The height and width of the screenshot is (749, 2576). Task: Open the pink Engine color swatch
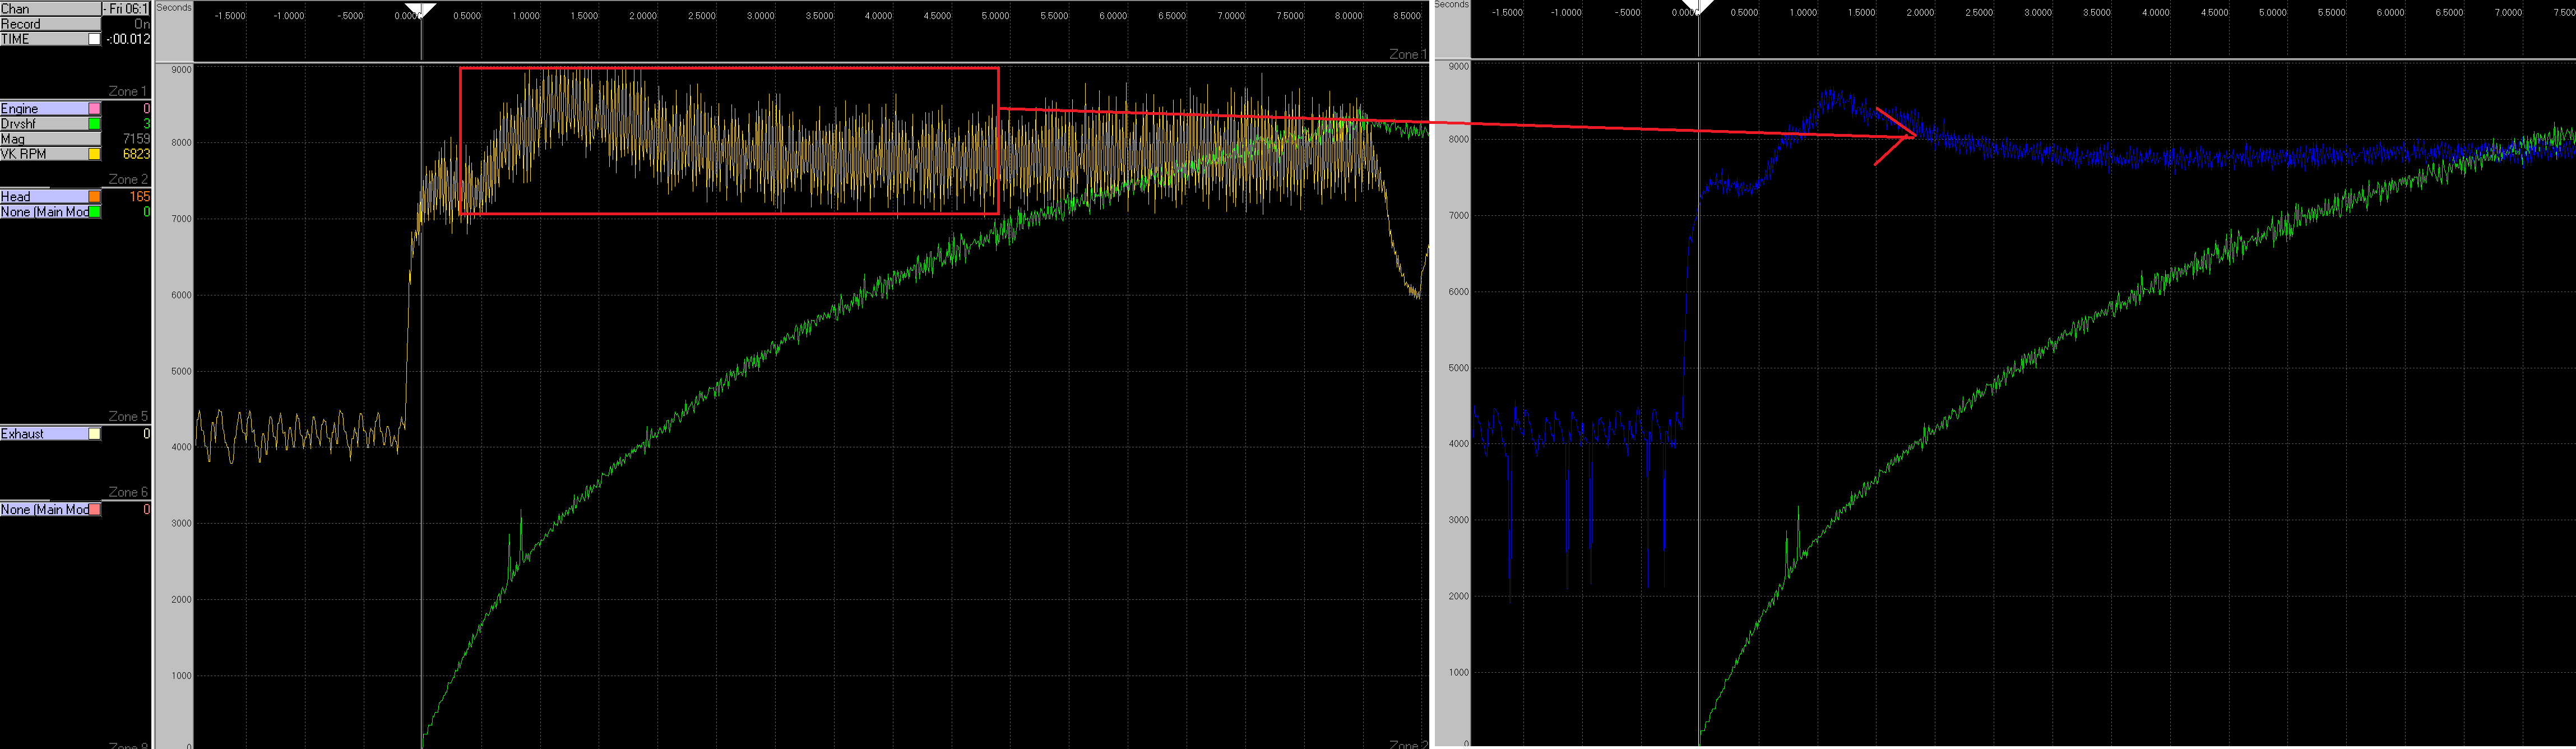point(95,109)
